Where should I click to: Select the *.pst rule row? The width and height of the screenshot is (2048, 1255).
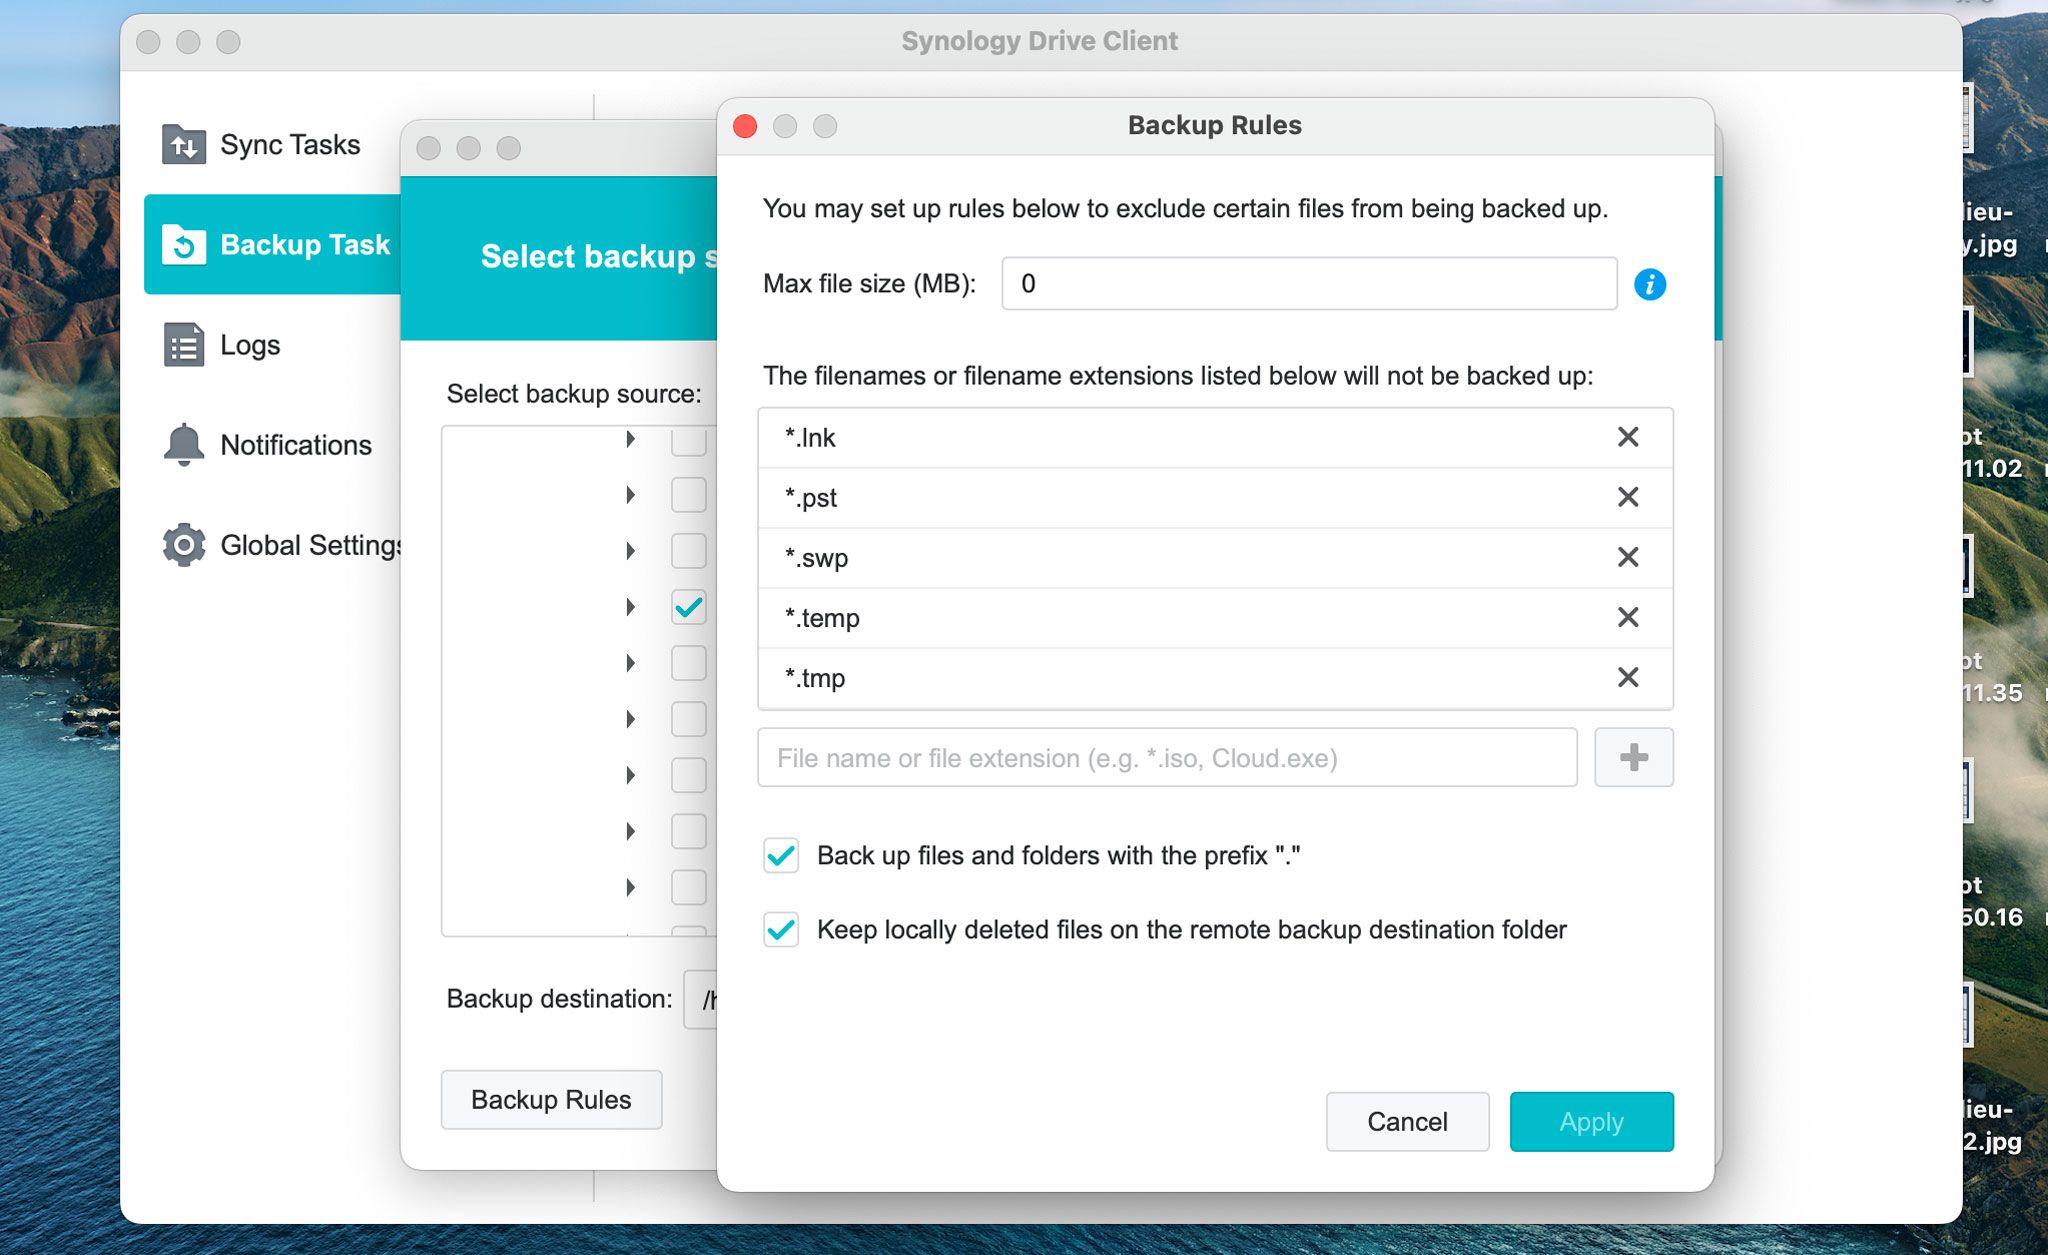tap(1215, 497)
